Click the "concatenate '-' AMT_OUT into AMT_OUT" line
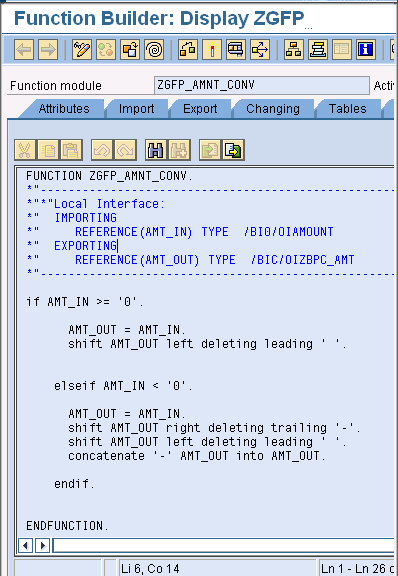This screenshot has height=576, width=398. coord(197,456)
